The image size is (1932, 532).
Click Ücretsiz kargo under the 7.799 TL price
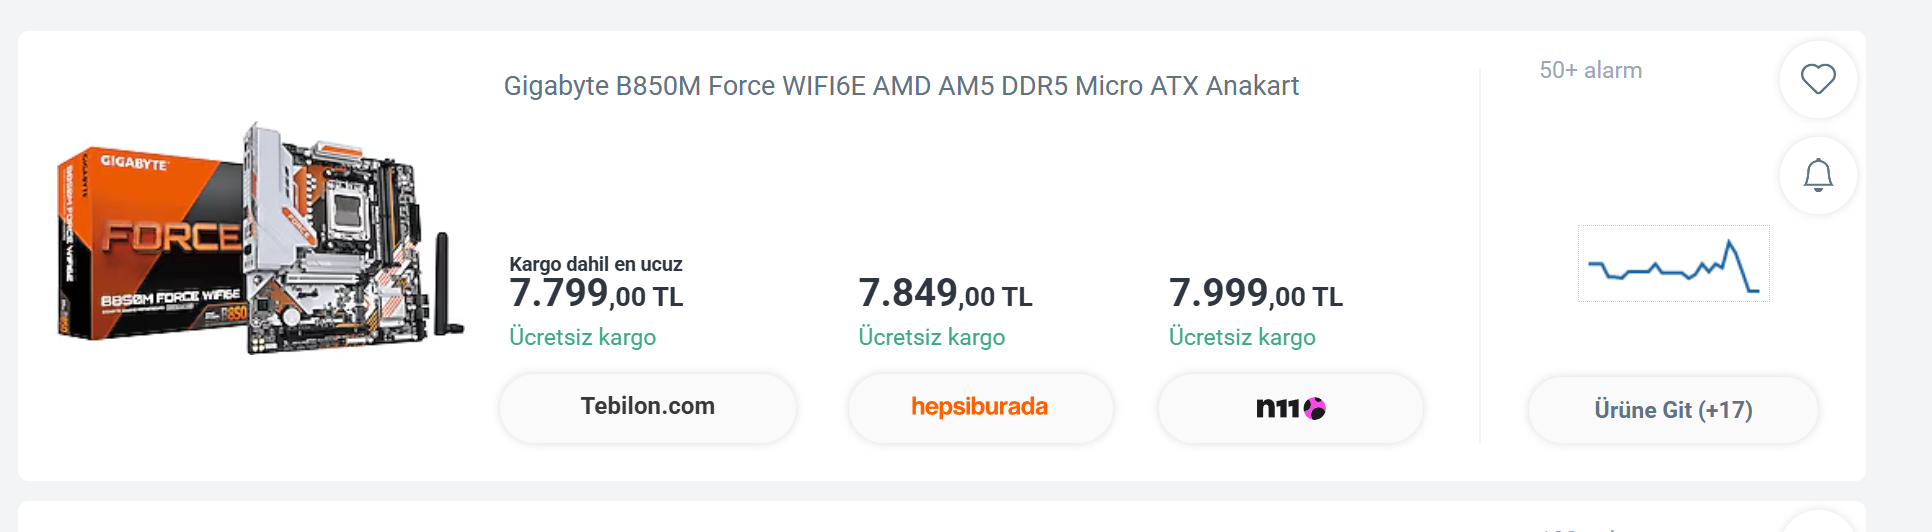[582, 337]
